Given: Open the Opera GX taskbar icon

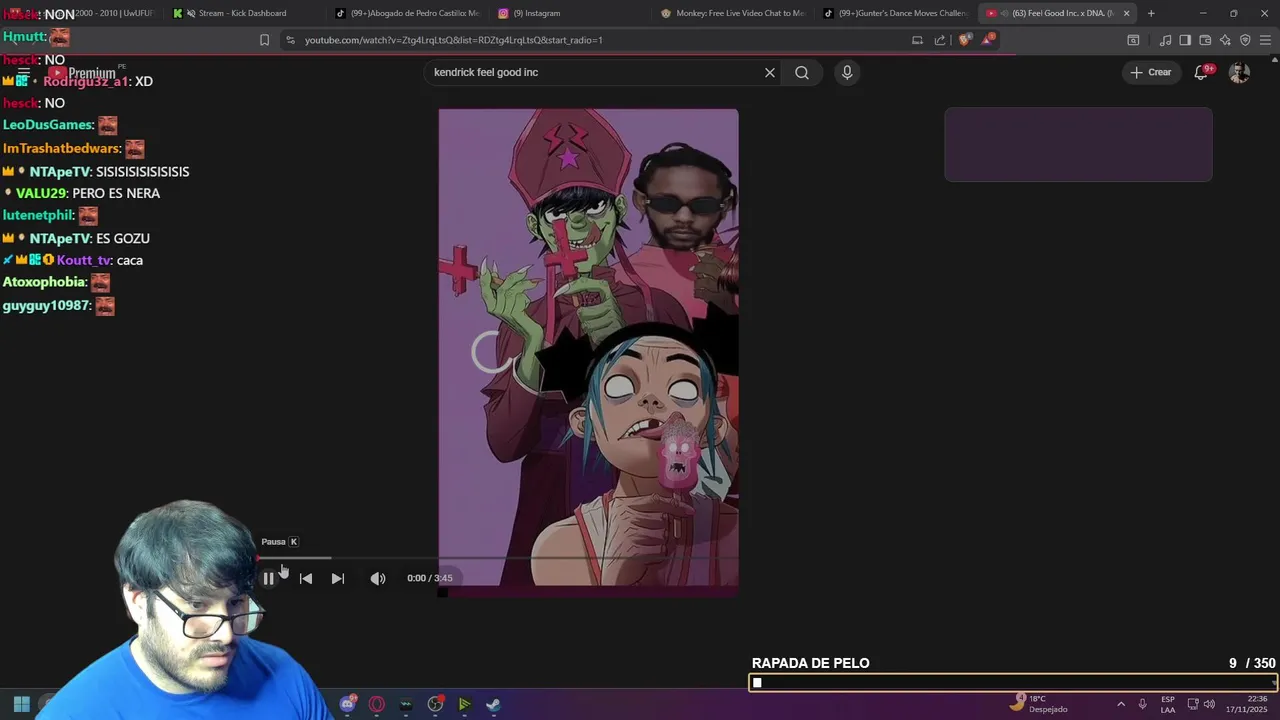Looking at the screenshot, I should point(377,704).
